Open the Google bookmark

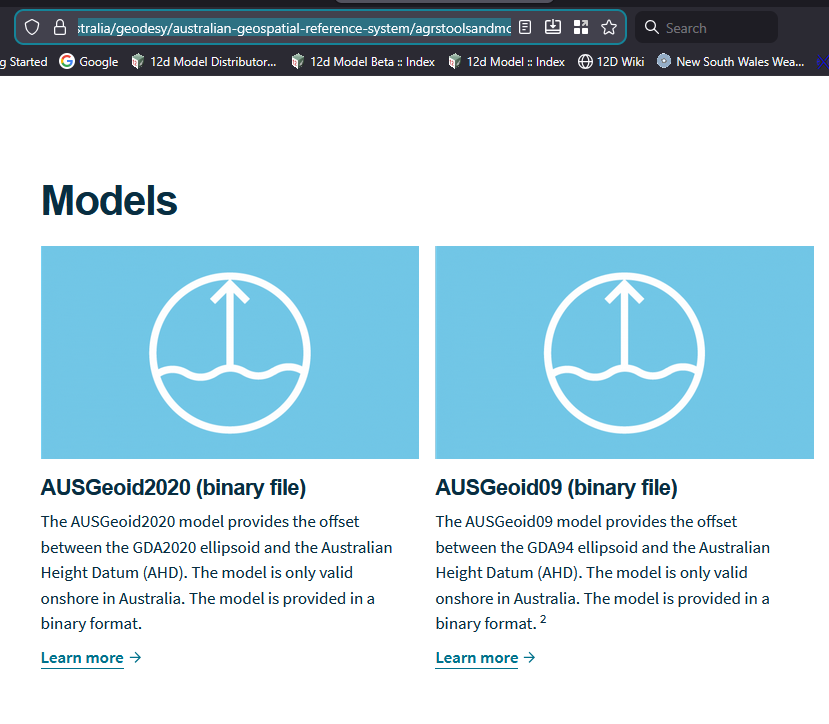tap(88, 62)
